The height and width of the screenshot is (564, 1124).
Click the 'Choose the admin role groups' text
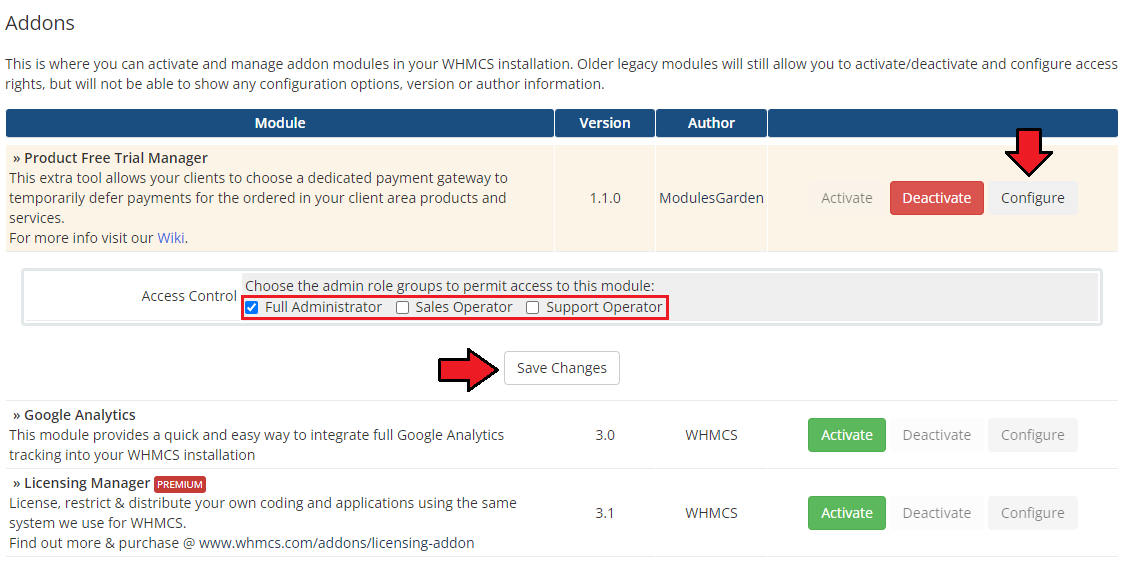click(x=449, y=286)
